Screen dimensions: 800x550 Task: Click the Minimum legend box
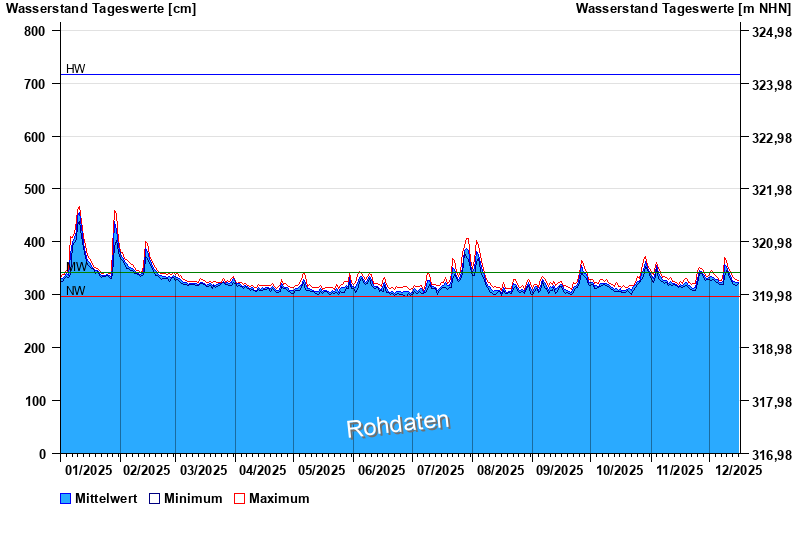tap(155, 498)
